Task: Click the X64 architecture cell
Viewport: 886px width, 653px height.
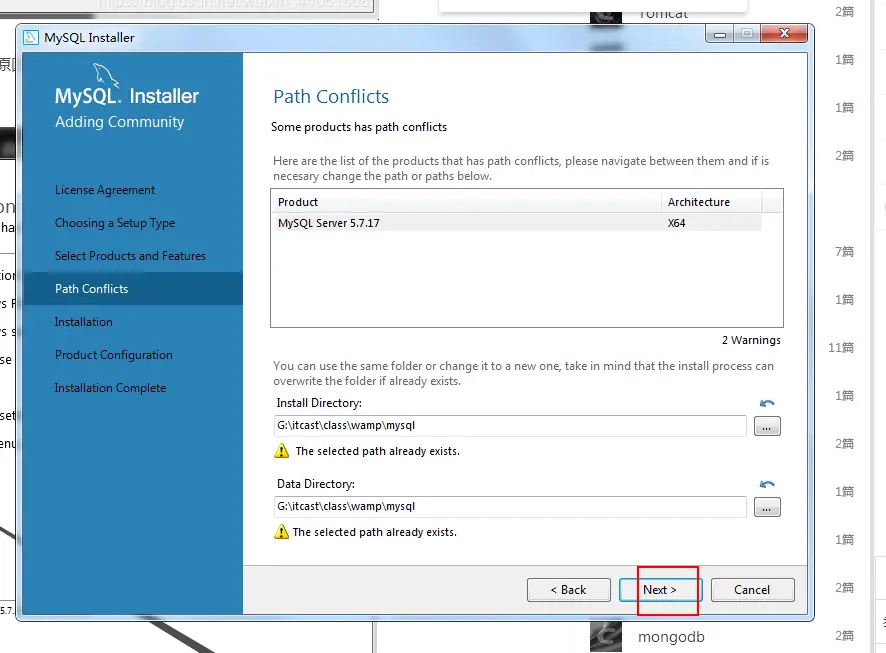Action: tap(676, 223)
